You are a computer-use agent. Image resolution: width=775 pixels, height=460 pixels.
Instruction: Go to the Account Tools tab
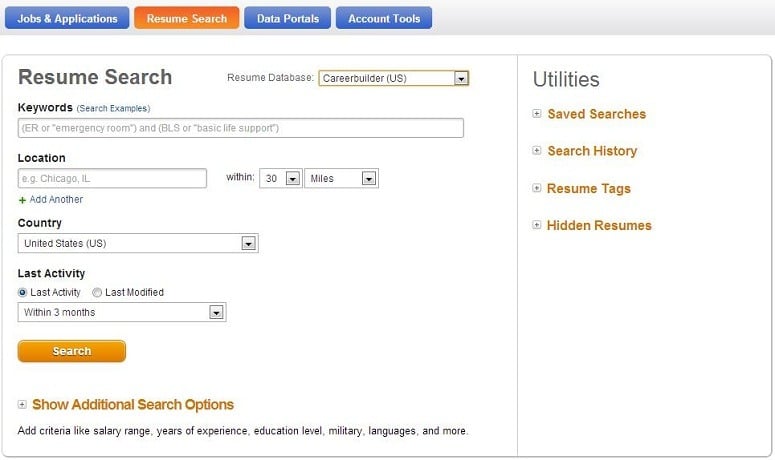coord(384,18)
